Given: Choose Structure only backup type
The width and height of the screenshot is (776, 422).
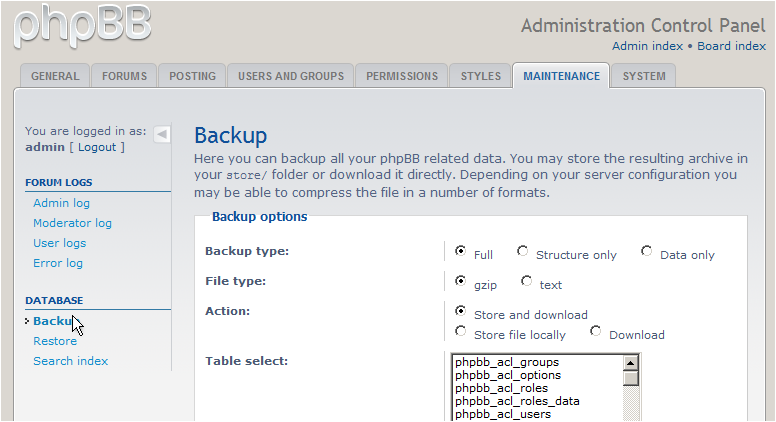Looking at the screenshot, I should [x=522, y=251].
